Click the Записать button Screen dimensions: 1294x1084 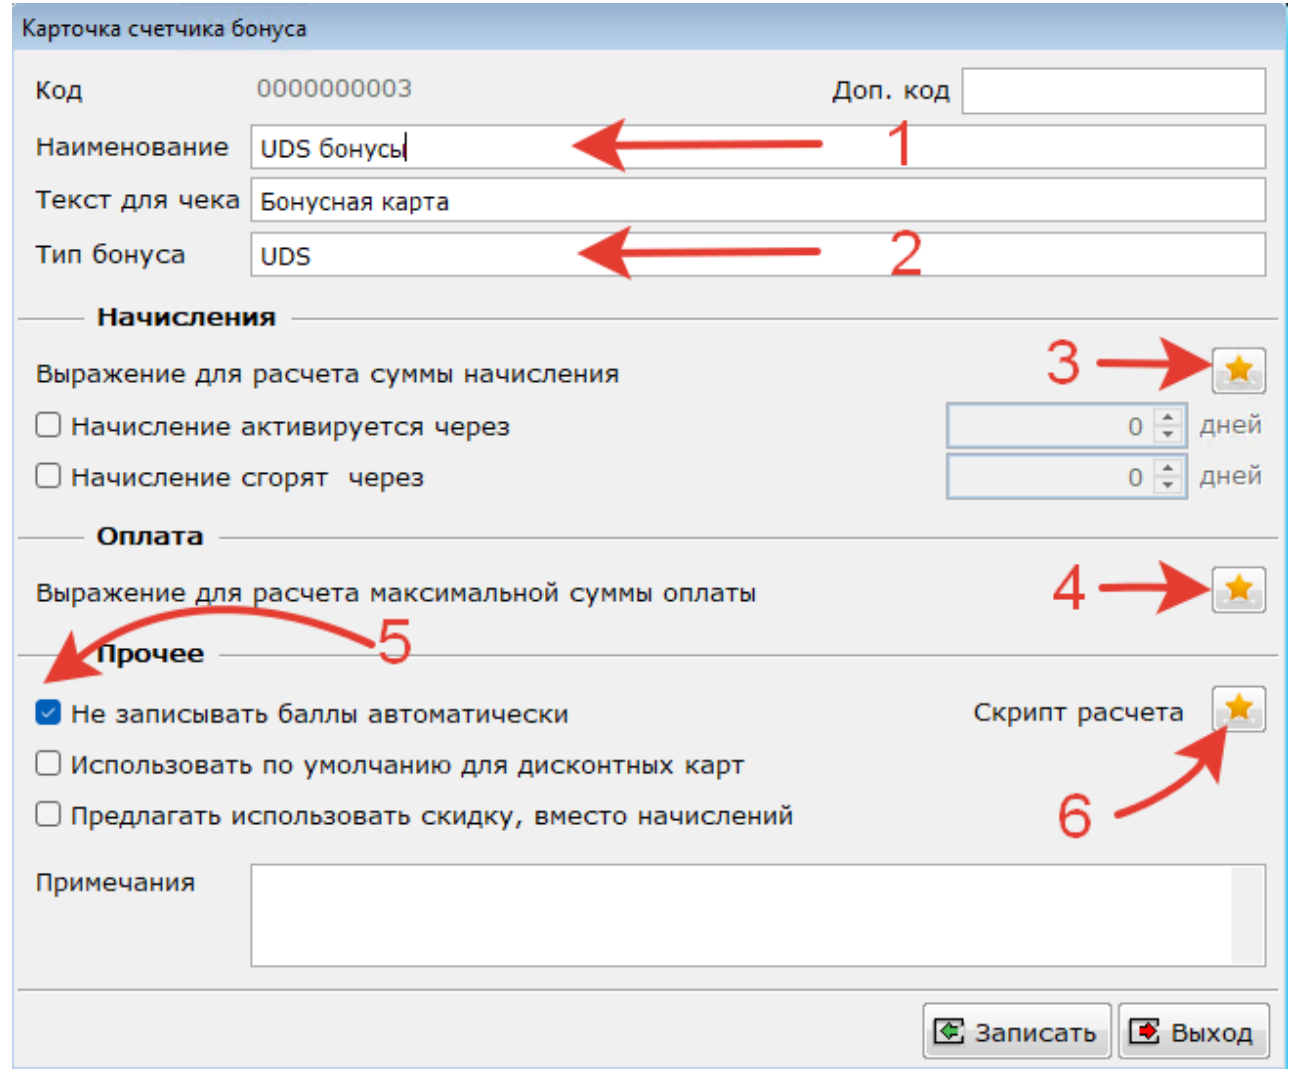click(x=1016, y=1031)
